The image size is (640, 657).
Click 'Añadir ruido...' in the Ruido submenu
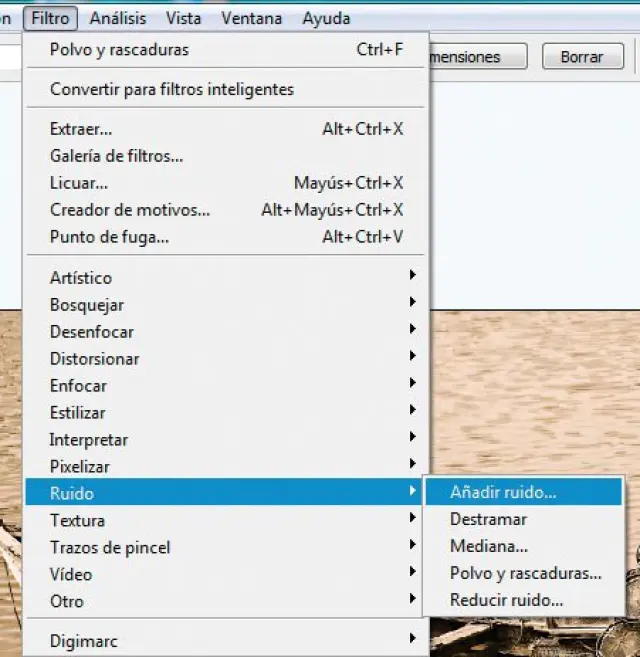(502, 492)
